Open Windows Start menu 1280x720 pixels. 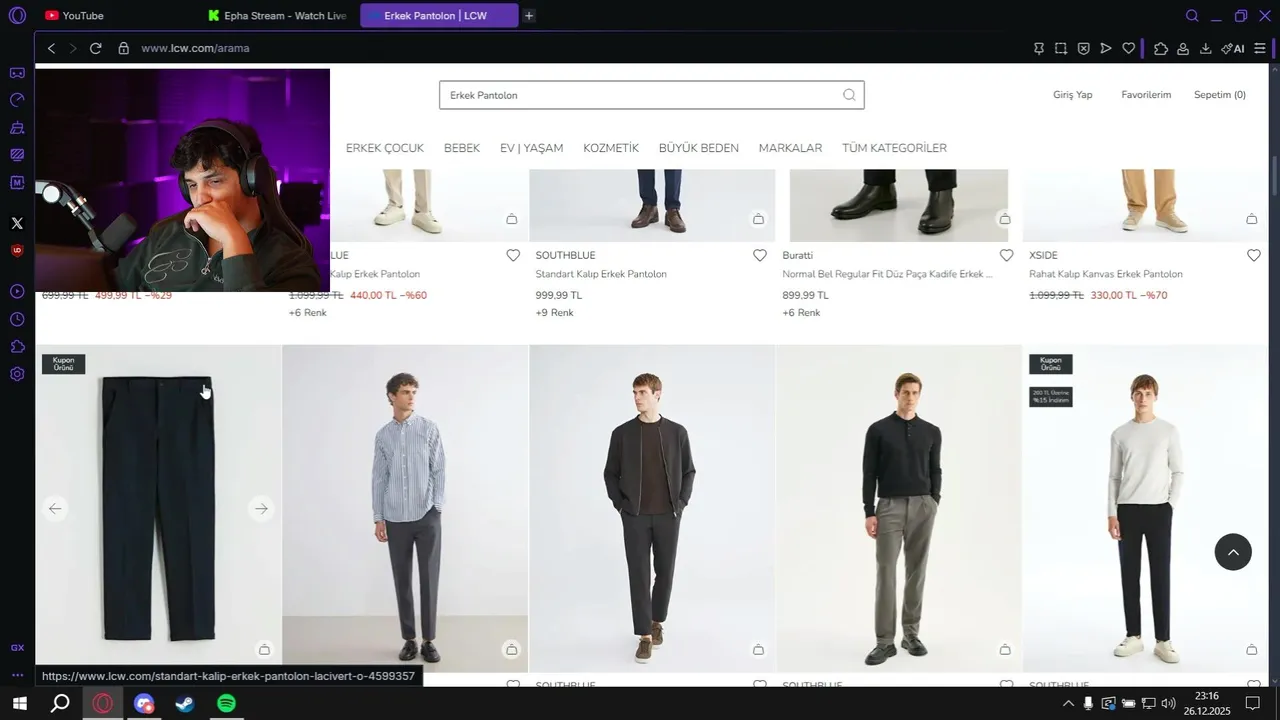[x=19, y=704]
